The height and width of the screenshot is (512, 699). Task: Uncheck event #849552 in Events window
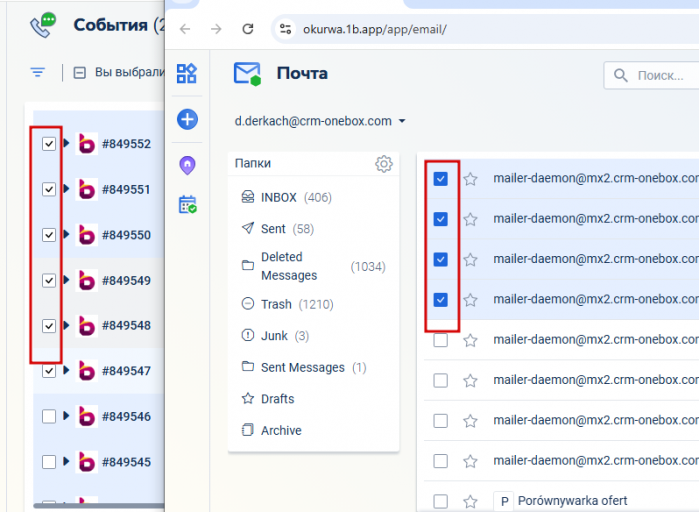click(49, 144)
